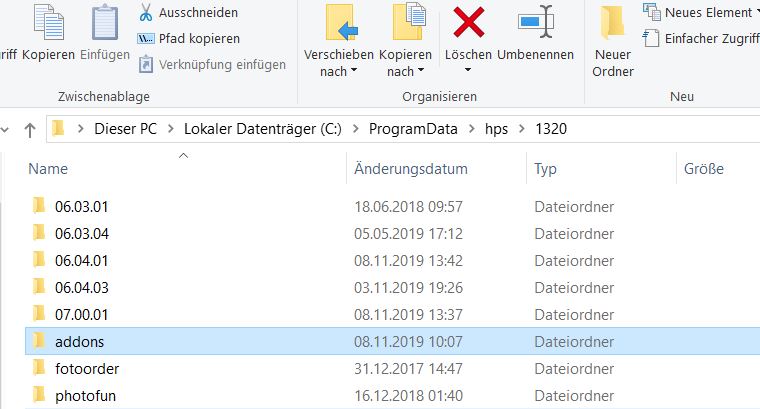
Task: Sort by the Änderungsdatum column header
Action: (411, 169)
